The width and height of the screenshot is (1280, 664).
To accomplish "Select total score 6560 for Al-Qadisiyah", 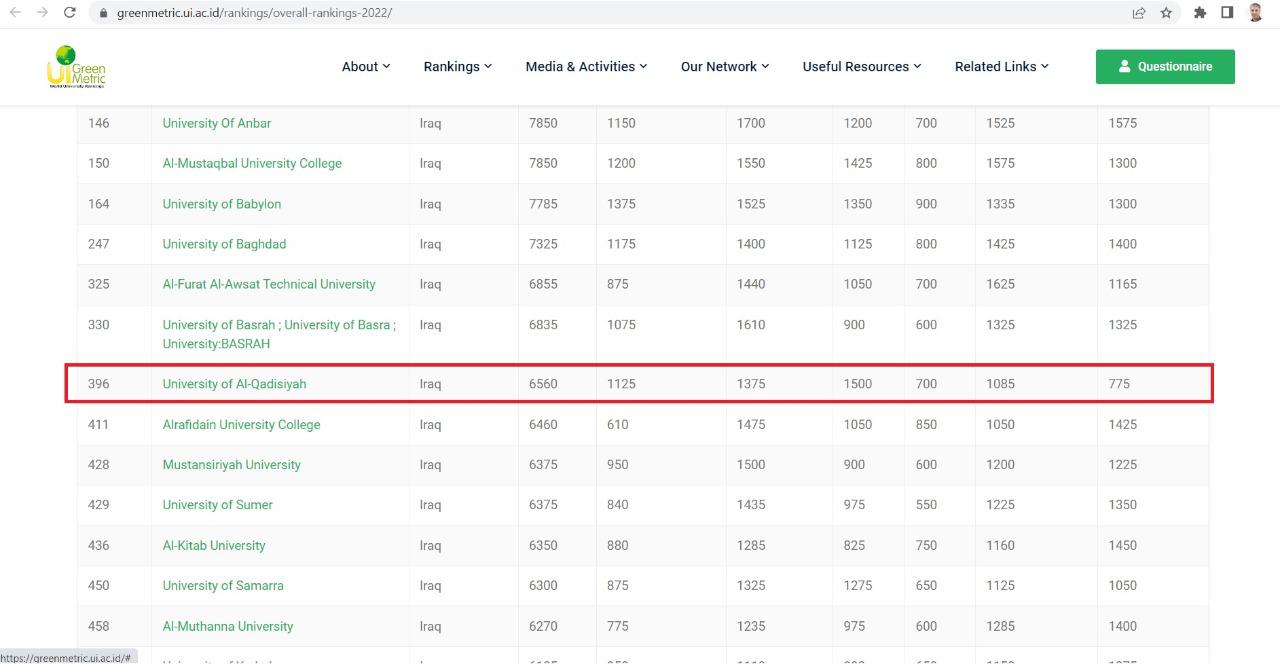I will click(x=543, y=384).
